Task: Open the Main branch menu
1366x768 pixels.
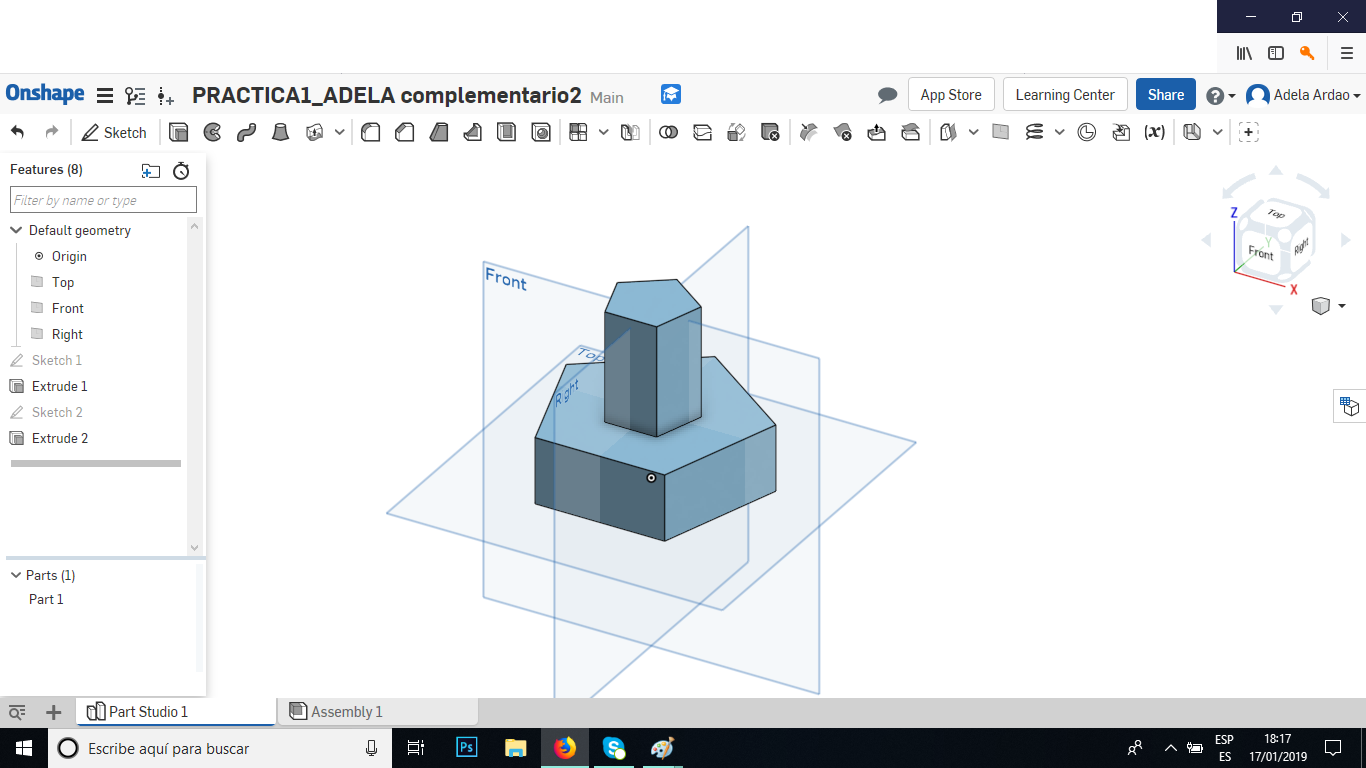Action: tap(606, 98)
